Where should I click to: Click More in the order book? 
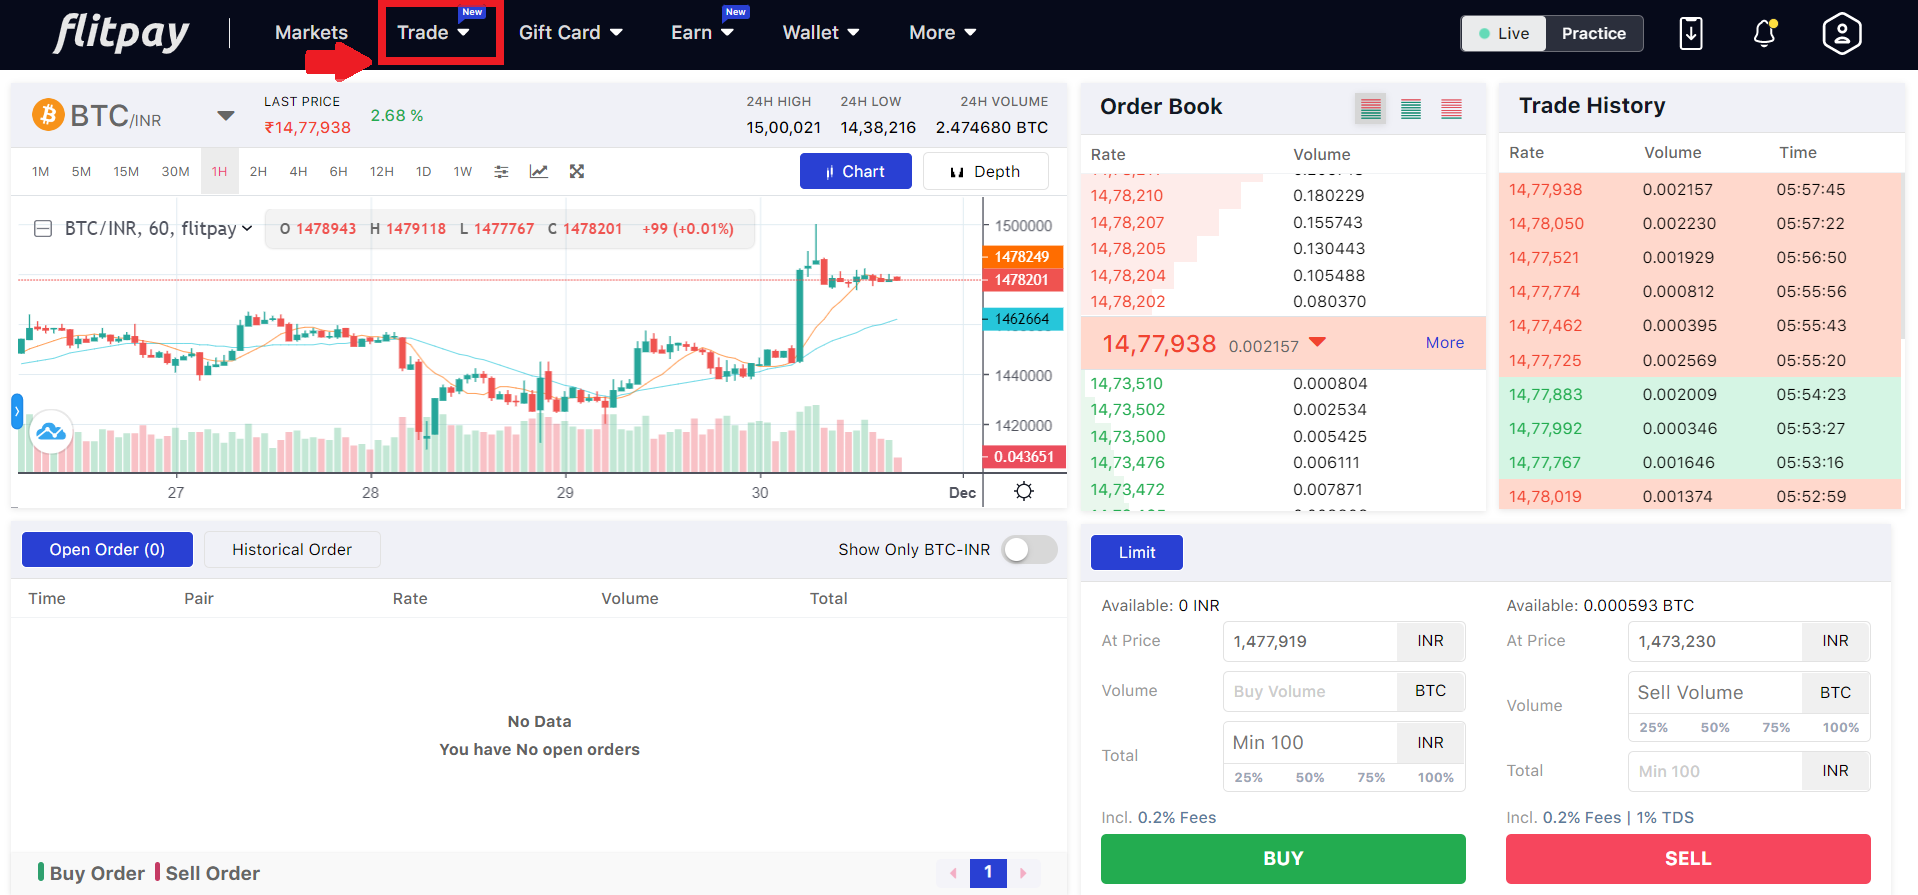1445,342
